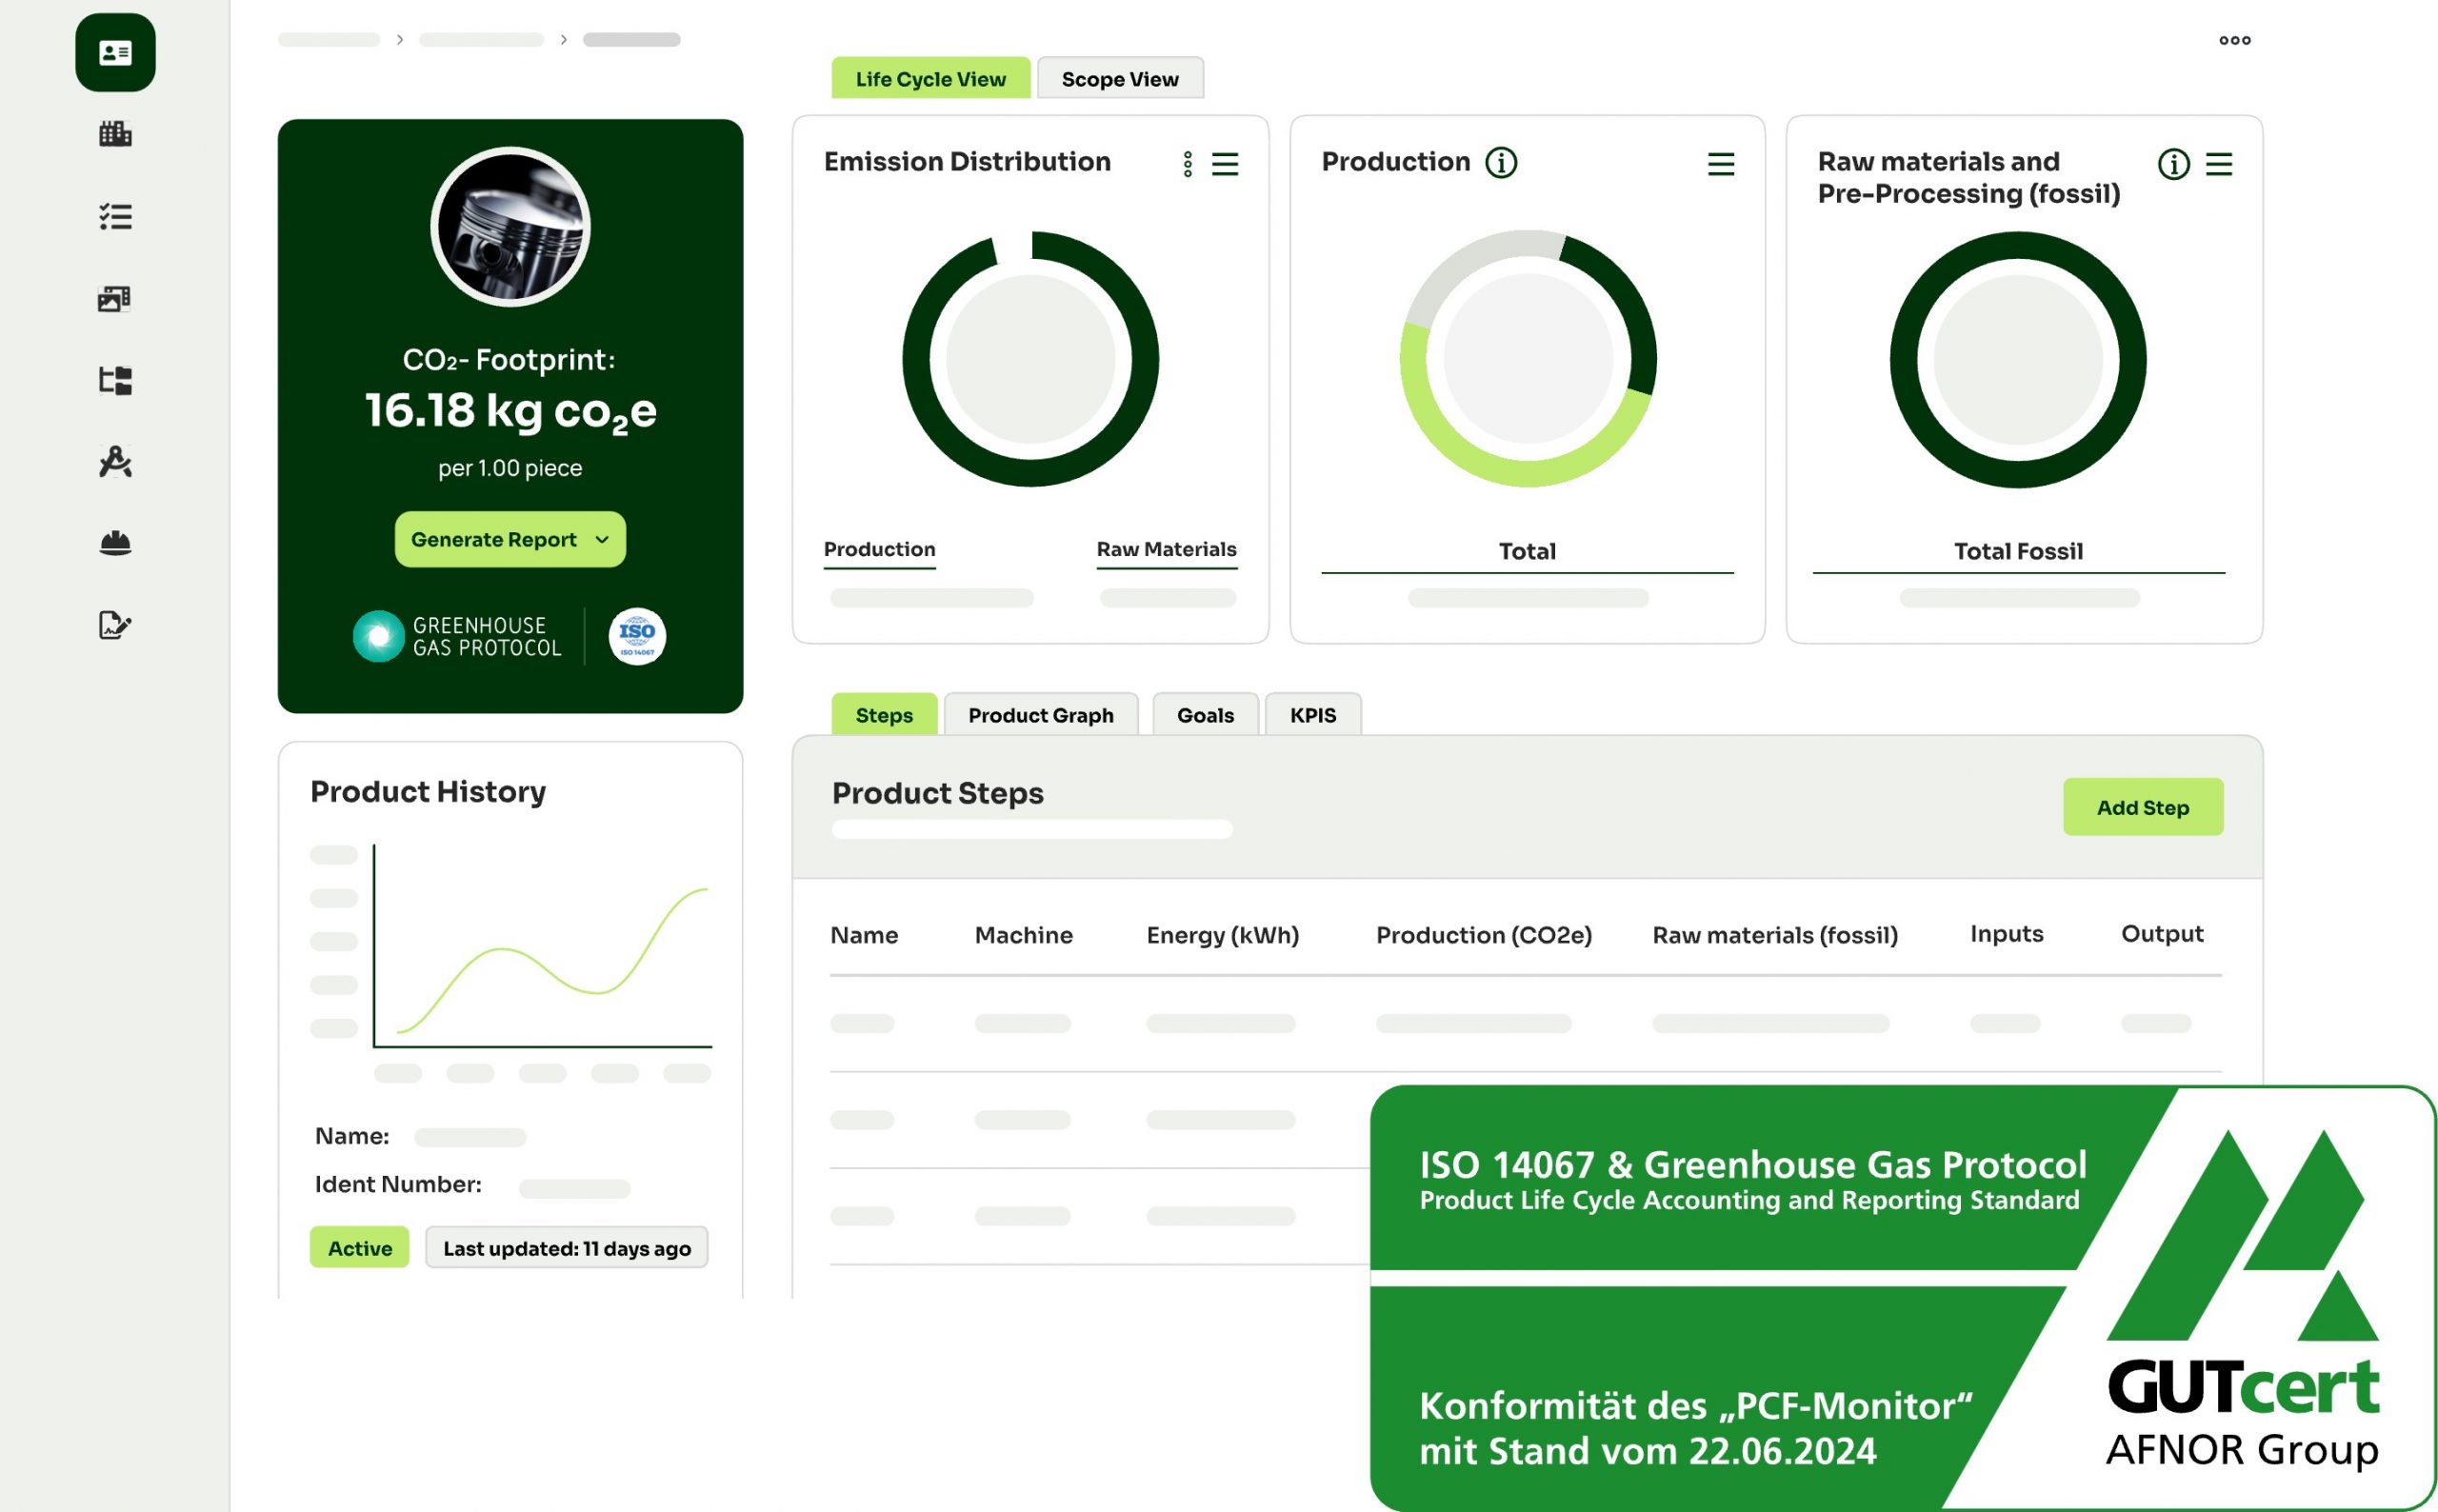Open the ID card sidebar icon
This screenshot has width=2438, height=1512.
tap(115, 52)
